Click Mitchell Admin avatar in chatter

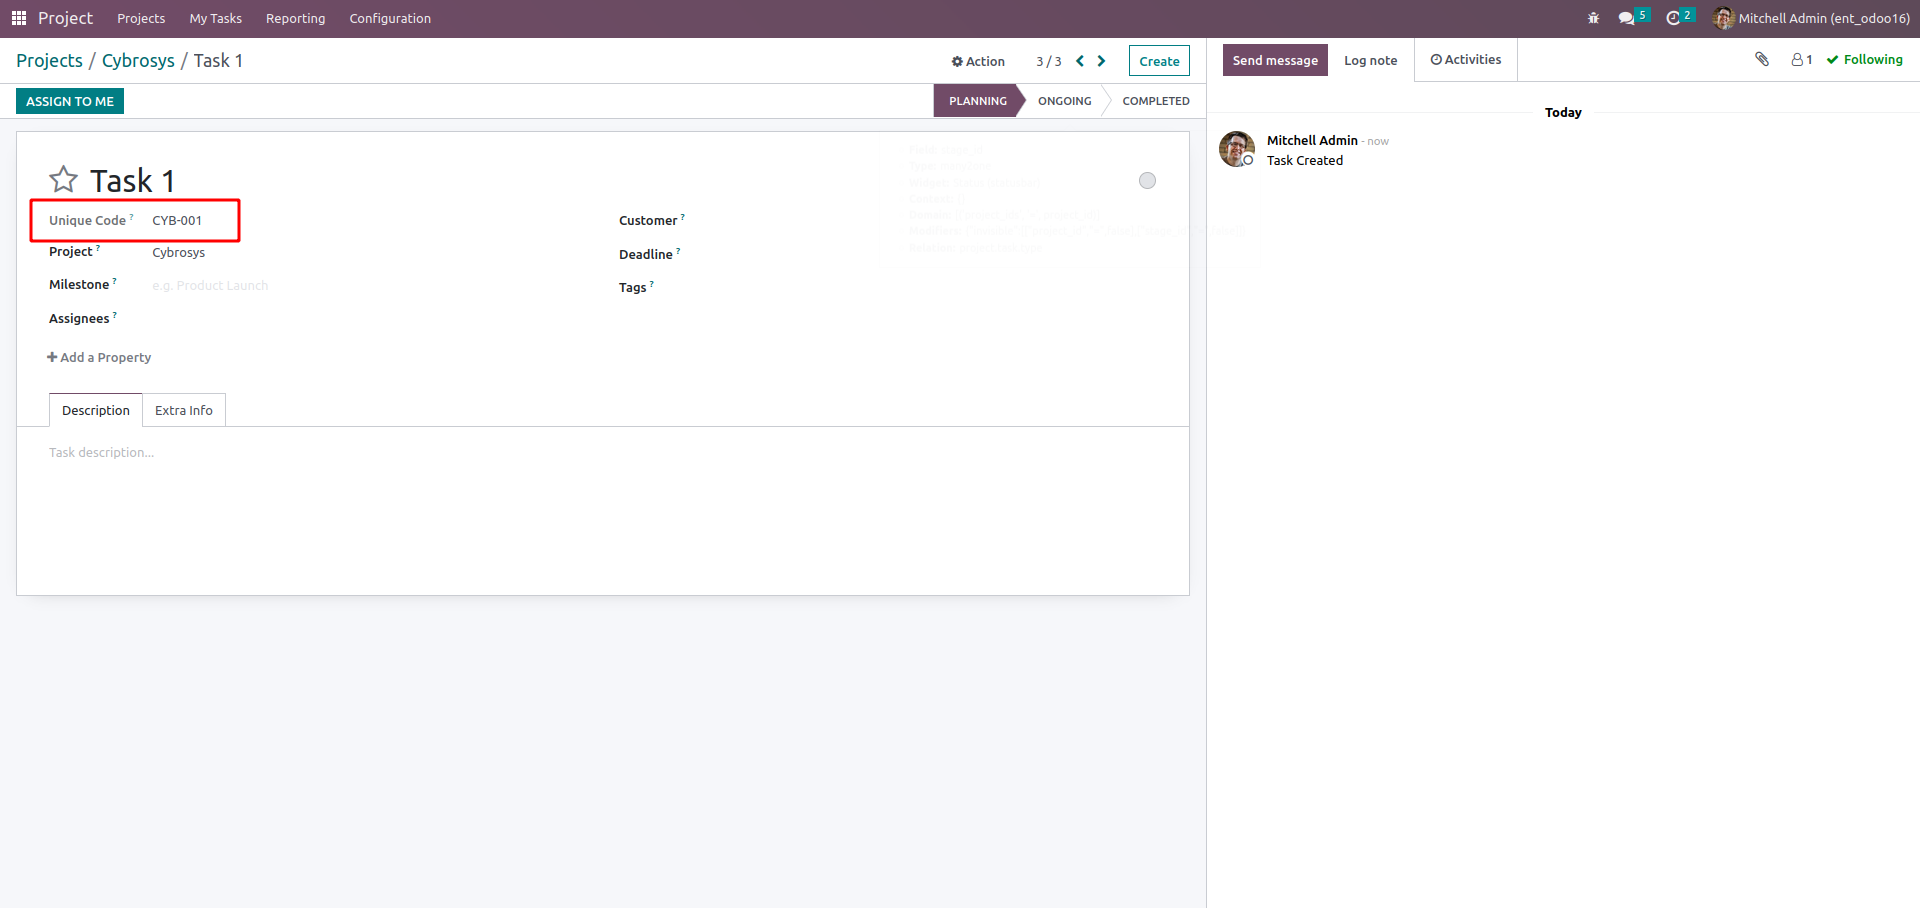(1237, 149)
